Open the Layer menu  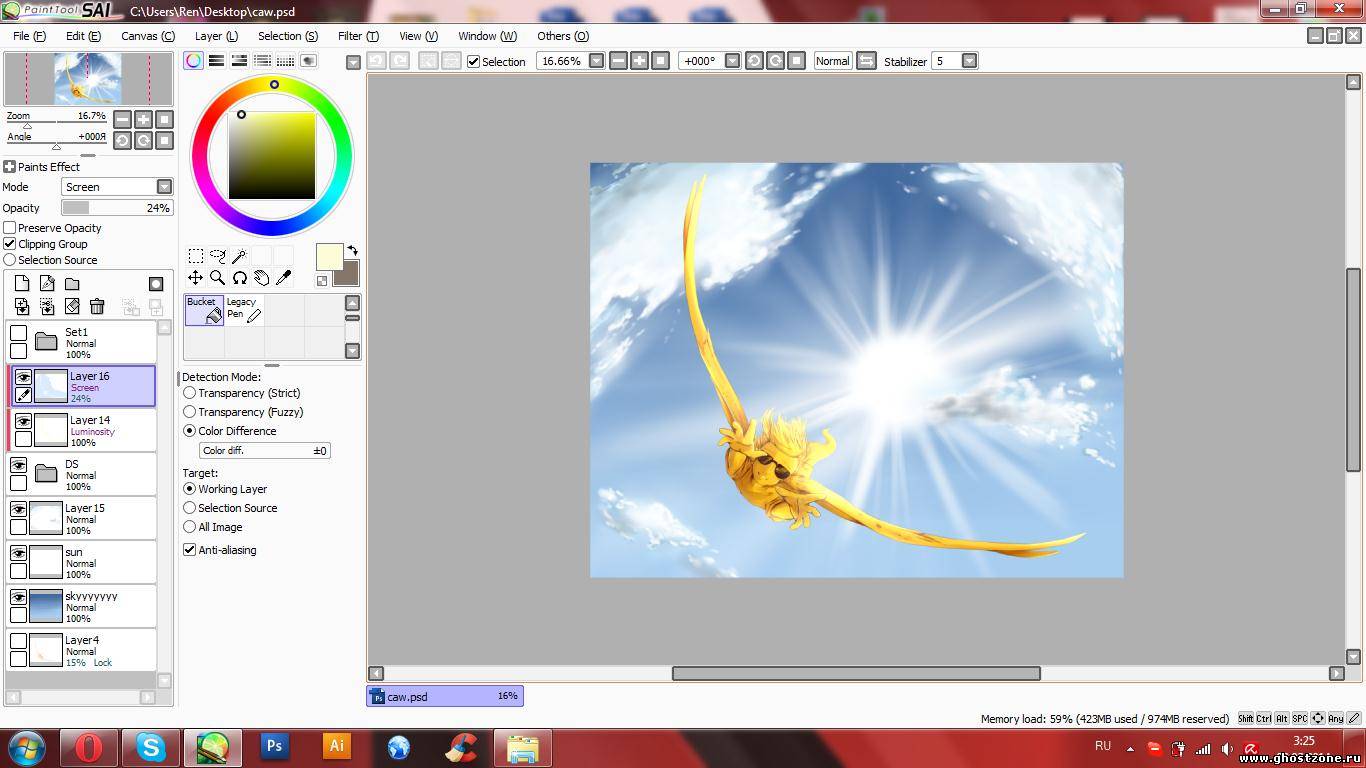click(216, 36)
